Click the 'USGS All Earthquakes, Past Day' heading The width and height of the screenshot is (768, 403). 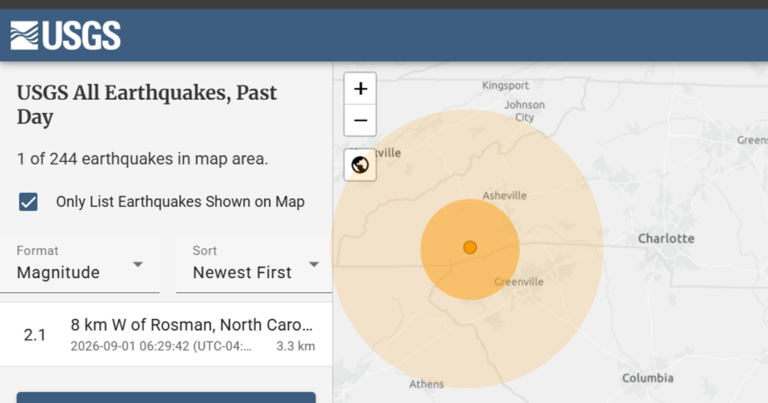tap(147, 104)
